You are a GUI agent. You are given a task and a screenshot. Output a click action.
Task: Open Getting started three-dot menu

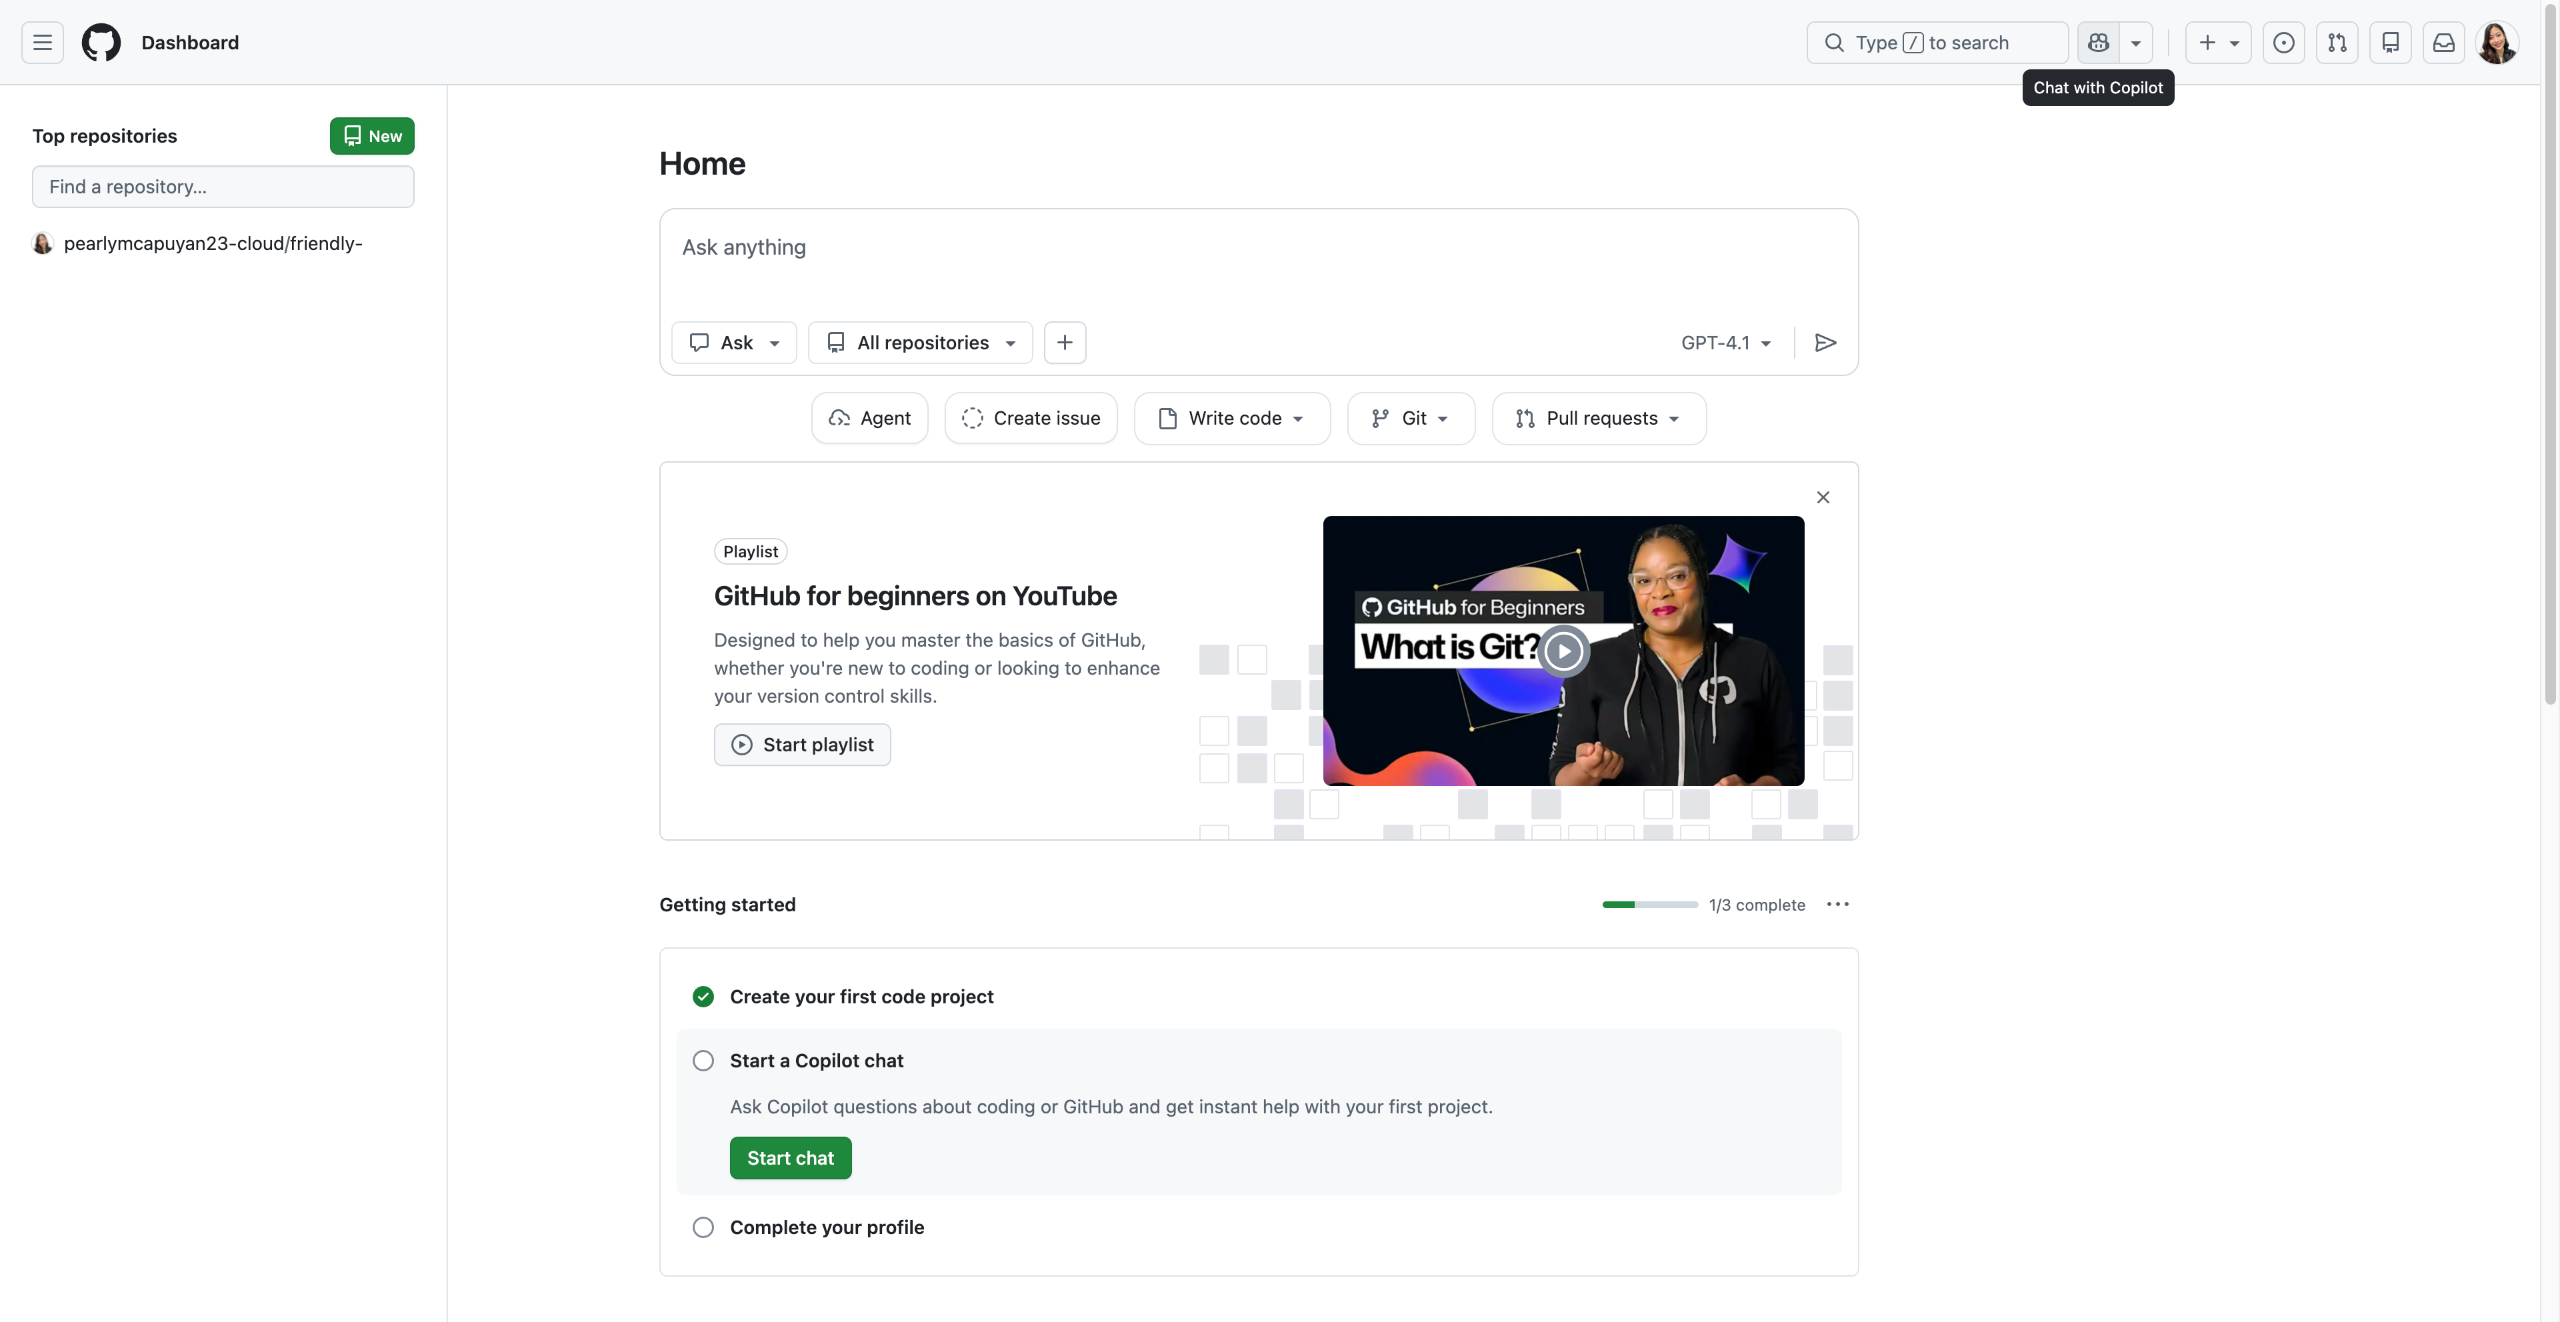(1837, 905)
